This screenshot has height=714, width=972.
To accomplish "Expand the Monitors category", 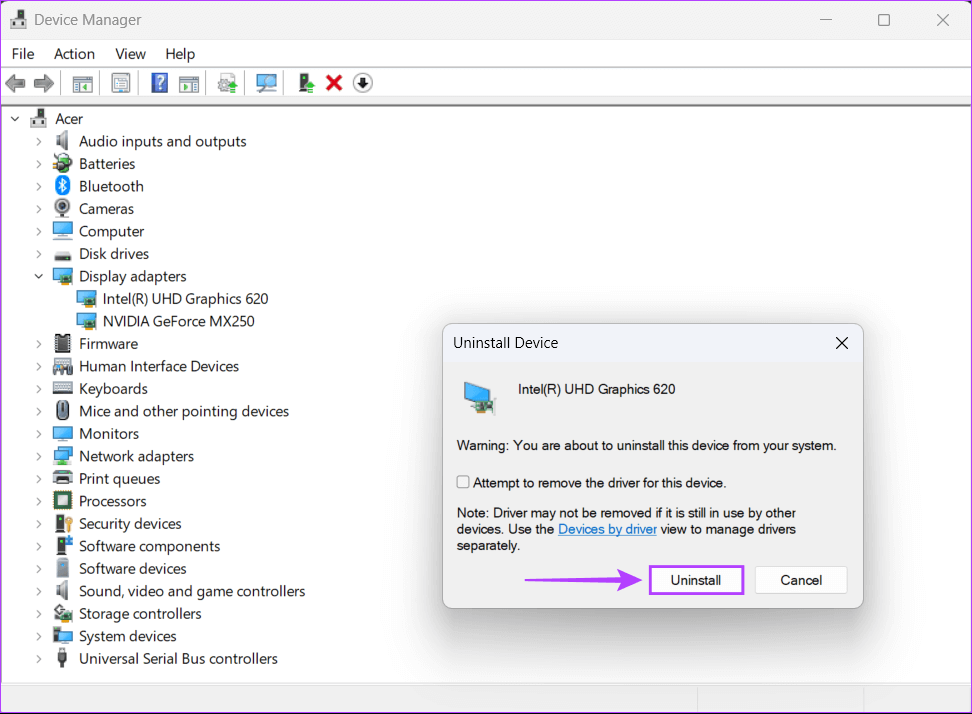I will pyautogui.click(x=38, y=433).
